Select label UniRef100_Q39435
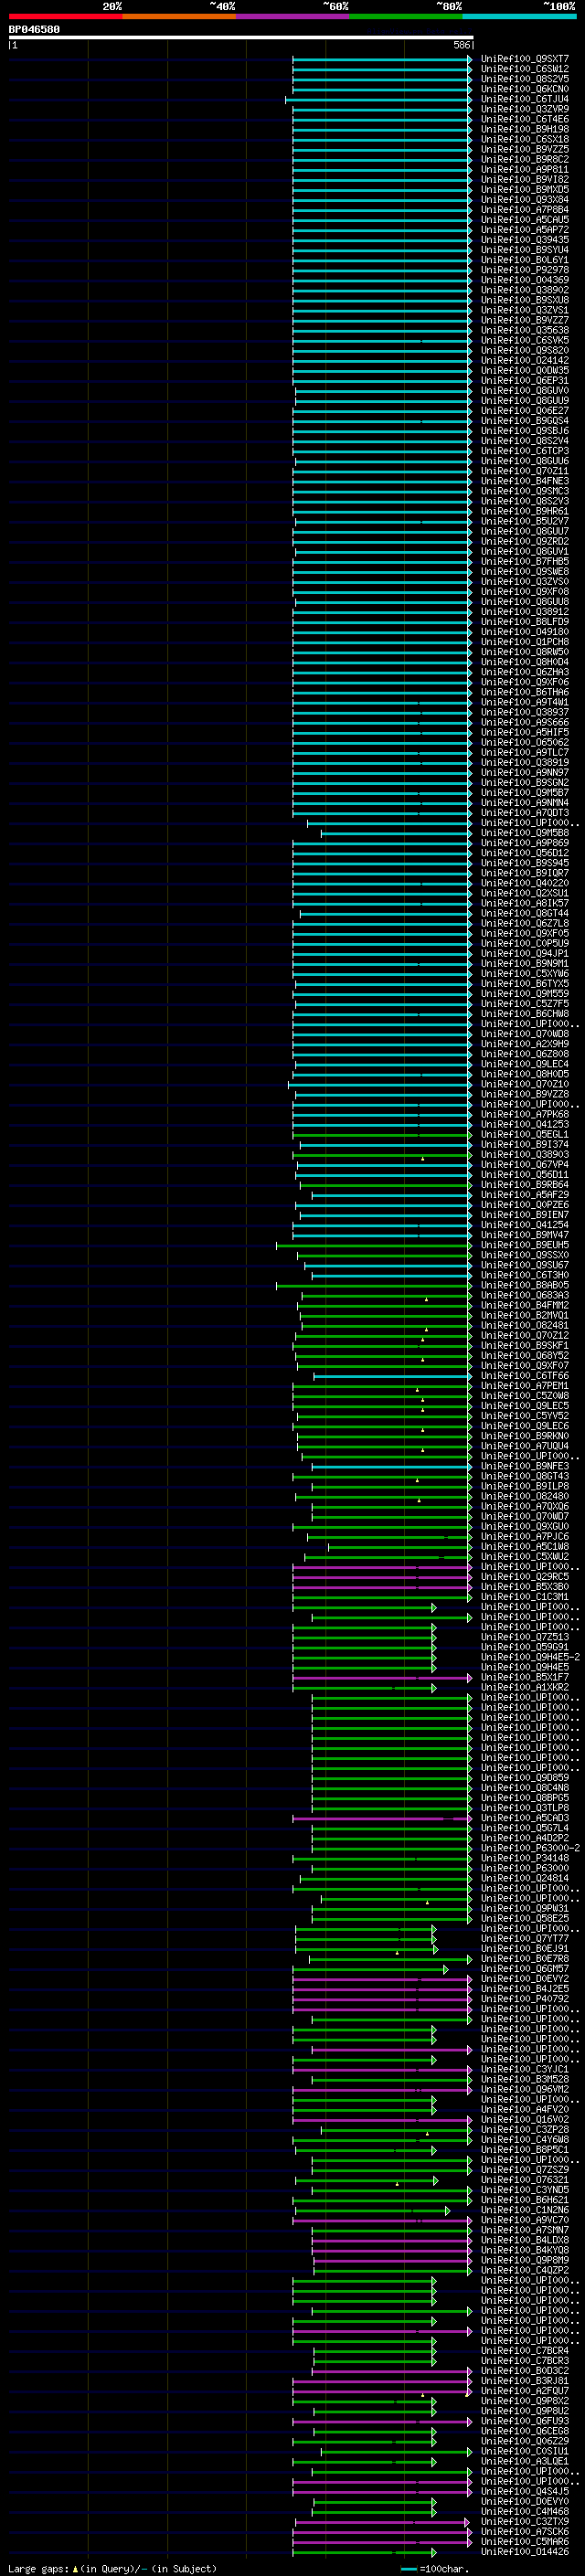Screen dimensions: 585x2576 (525, 240)
